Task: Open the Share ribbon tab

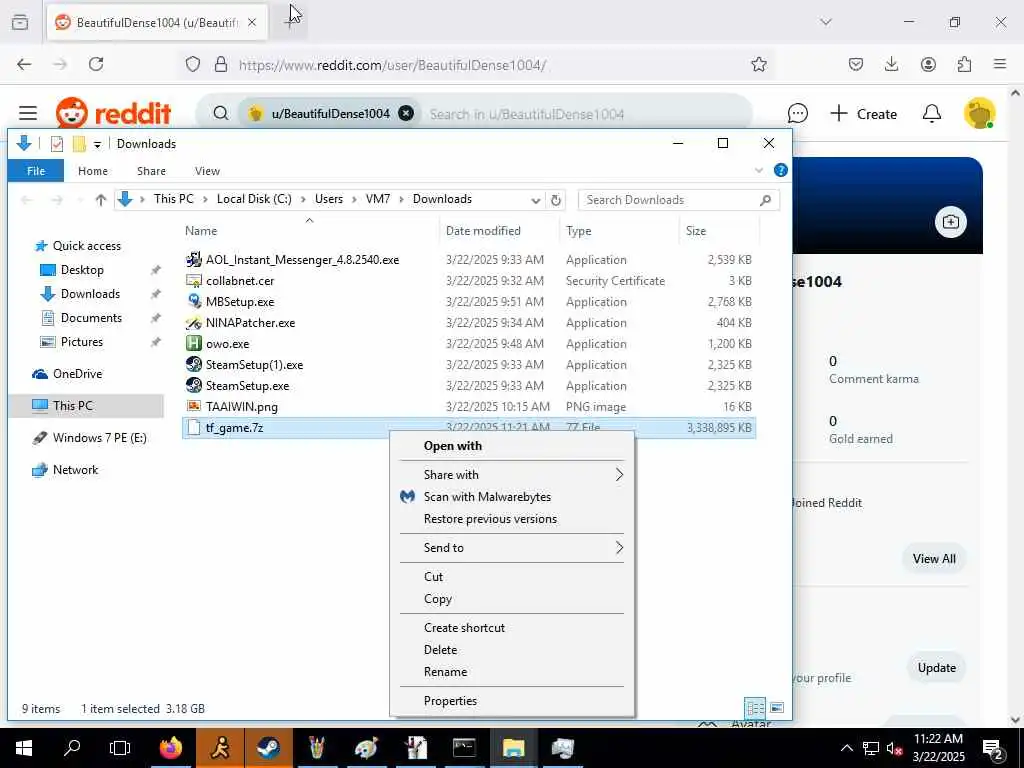Action: click(151, 171)
